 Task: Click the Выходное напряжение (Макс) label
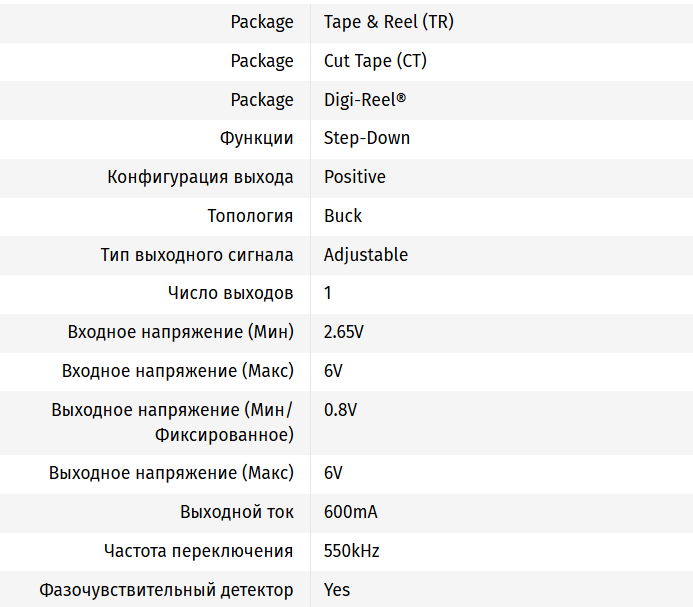[x=171, y=473]
